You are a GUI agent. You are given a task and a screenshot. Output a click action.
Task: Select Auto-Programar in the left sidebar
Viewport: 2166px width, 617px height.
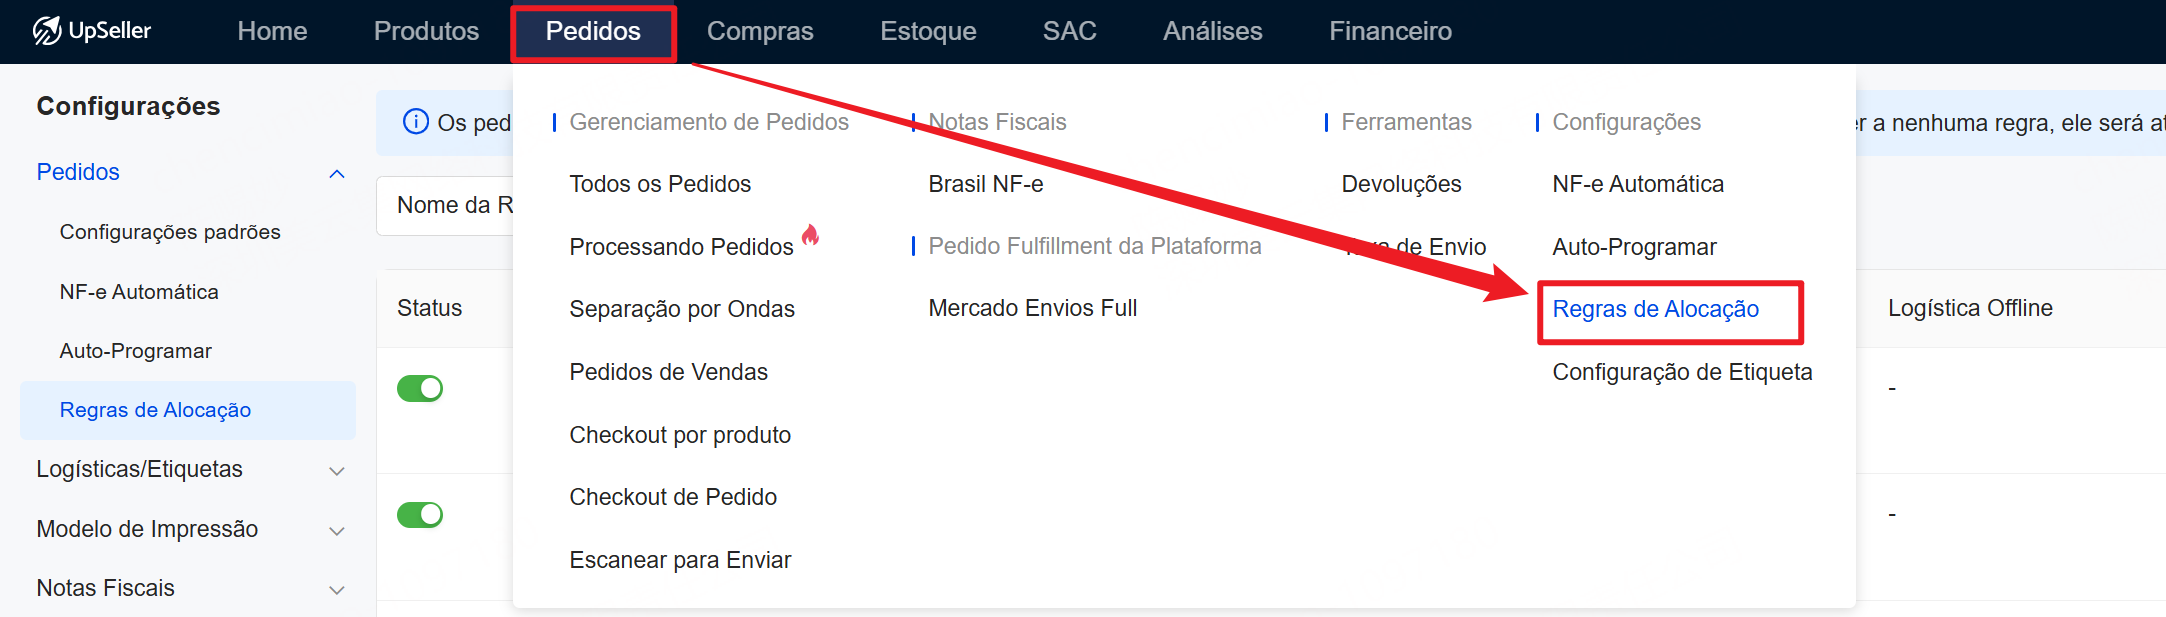pyautogui.click(x=136, y=351)
